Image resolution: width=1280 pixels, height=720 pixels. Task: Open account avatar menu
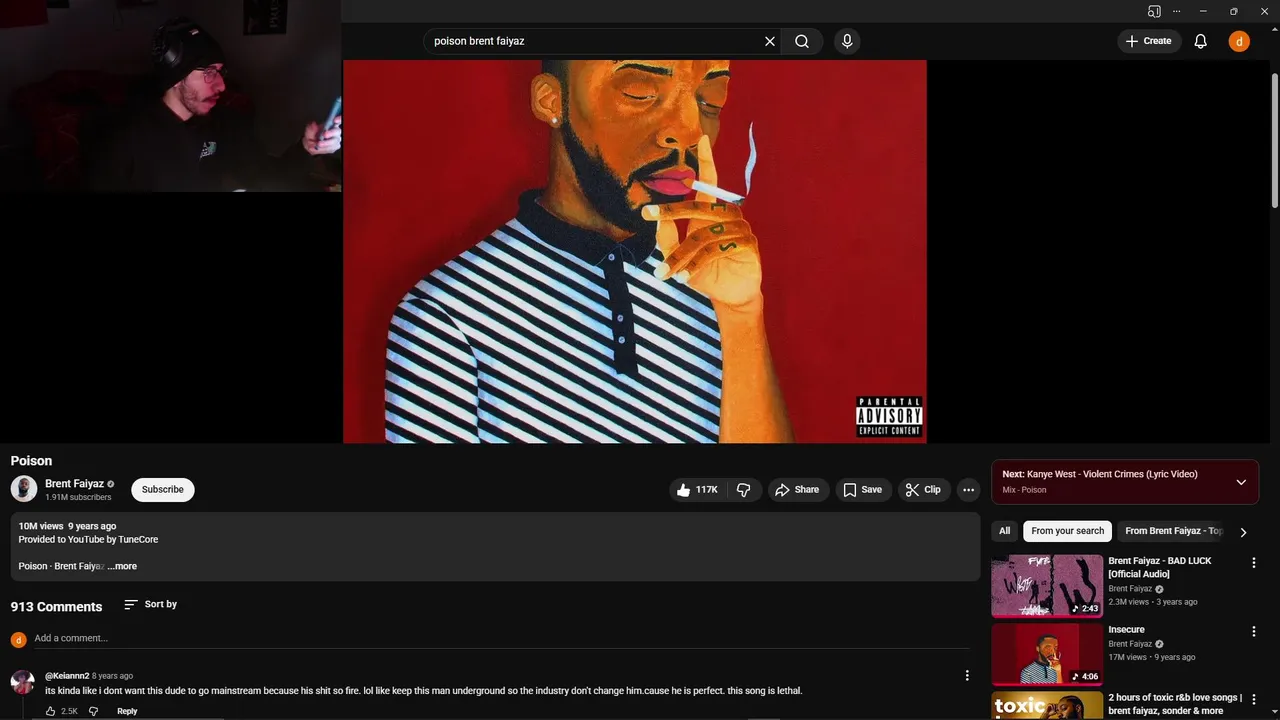(1239, 41)
